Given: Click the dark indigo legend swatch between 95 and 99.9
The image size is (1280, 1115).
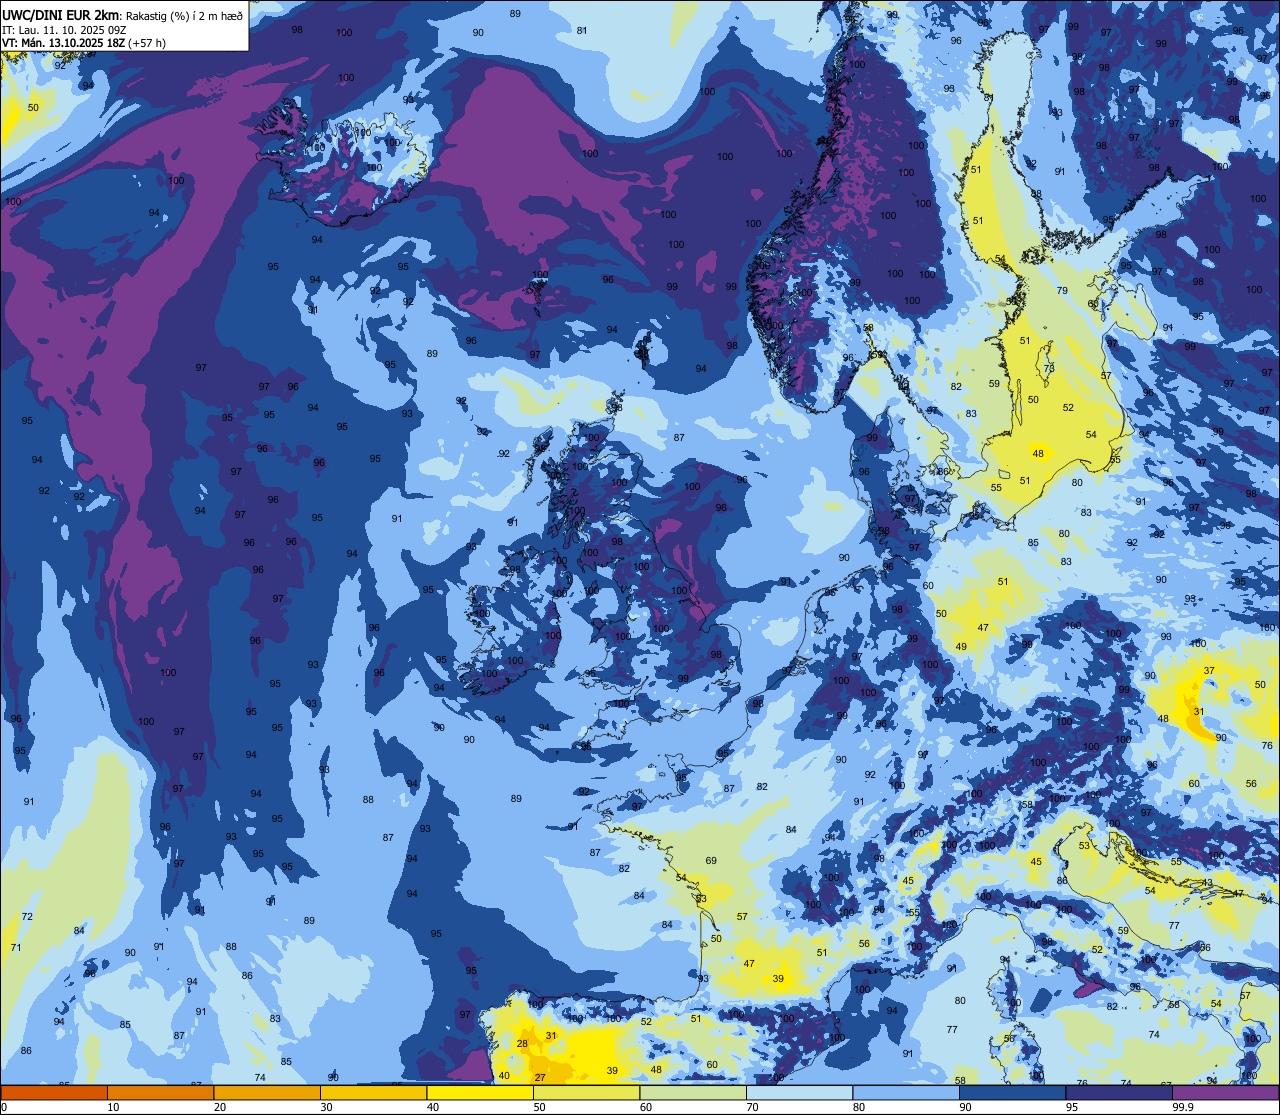Looking at the screenshot, I should click(x=1119, y=1093).
